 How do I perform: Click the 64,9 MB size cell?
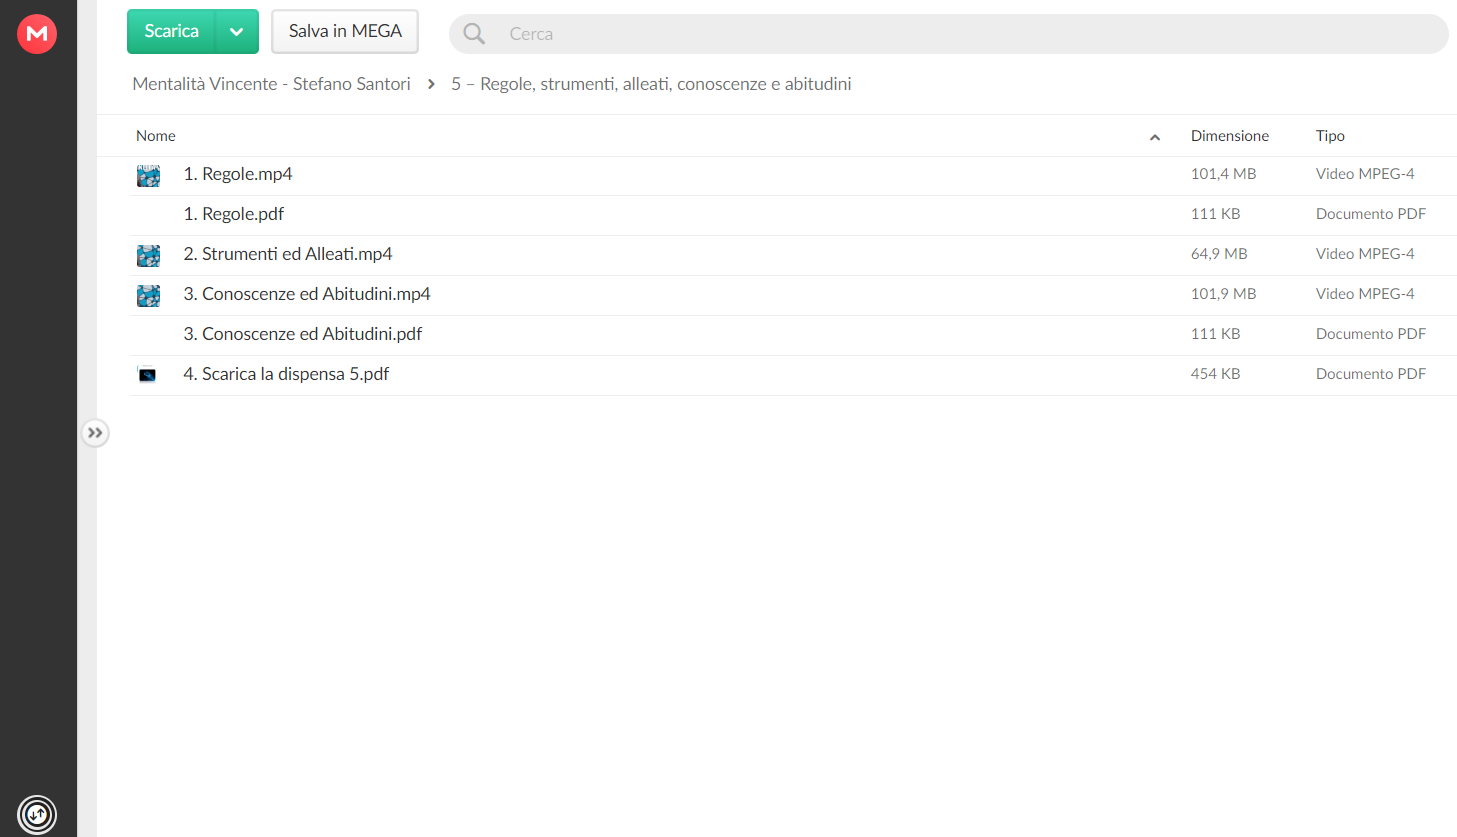point(1219,254)
